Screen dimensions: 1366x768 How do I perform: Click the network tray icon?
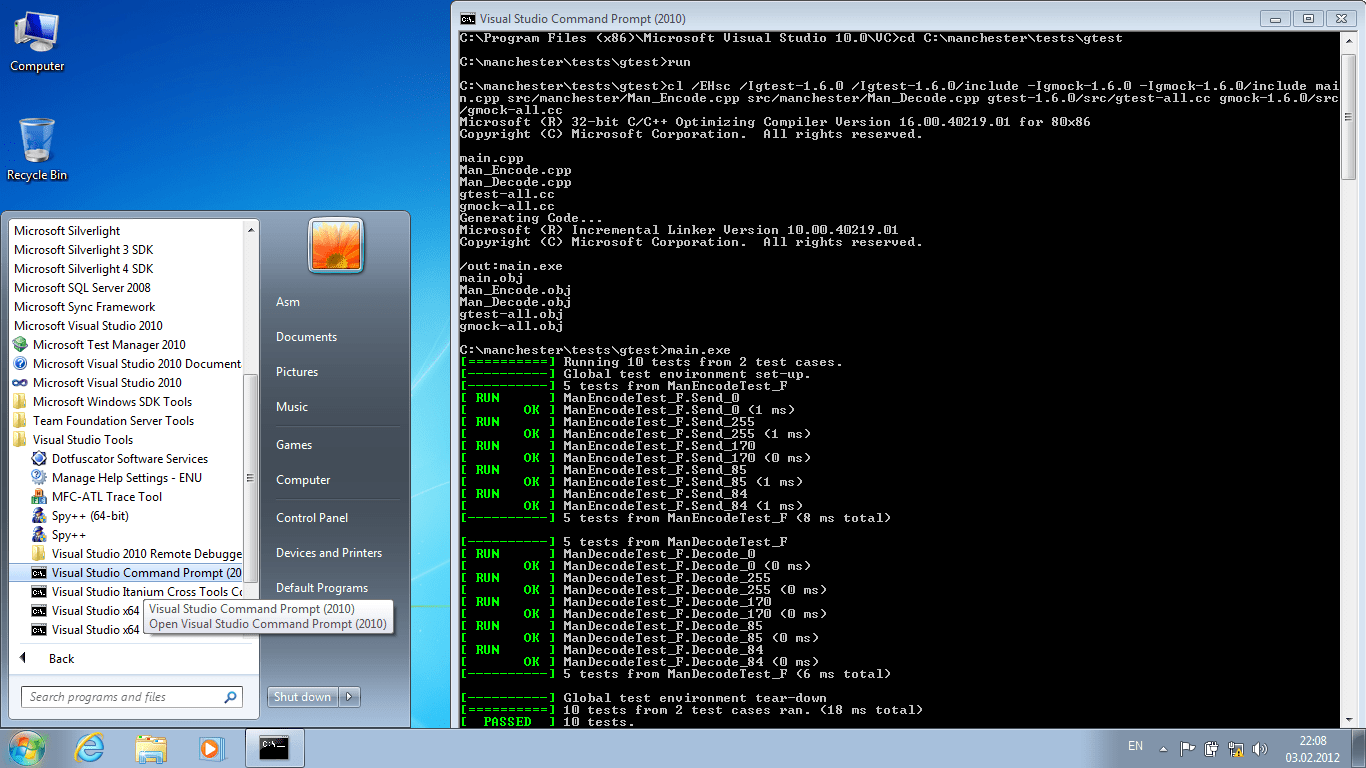(x=1236, y=748)
